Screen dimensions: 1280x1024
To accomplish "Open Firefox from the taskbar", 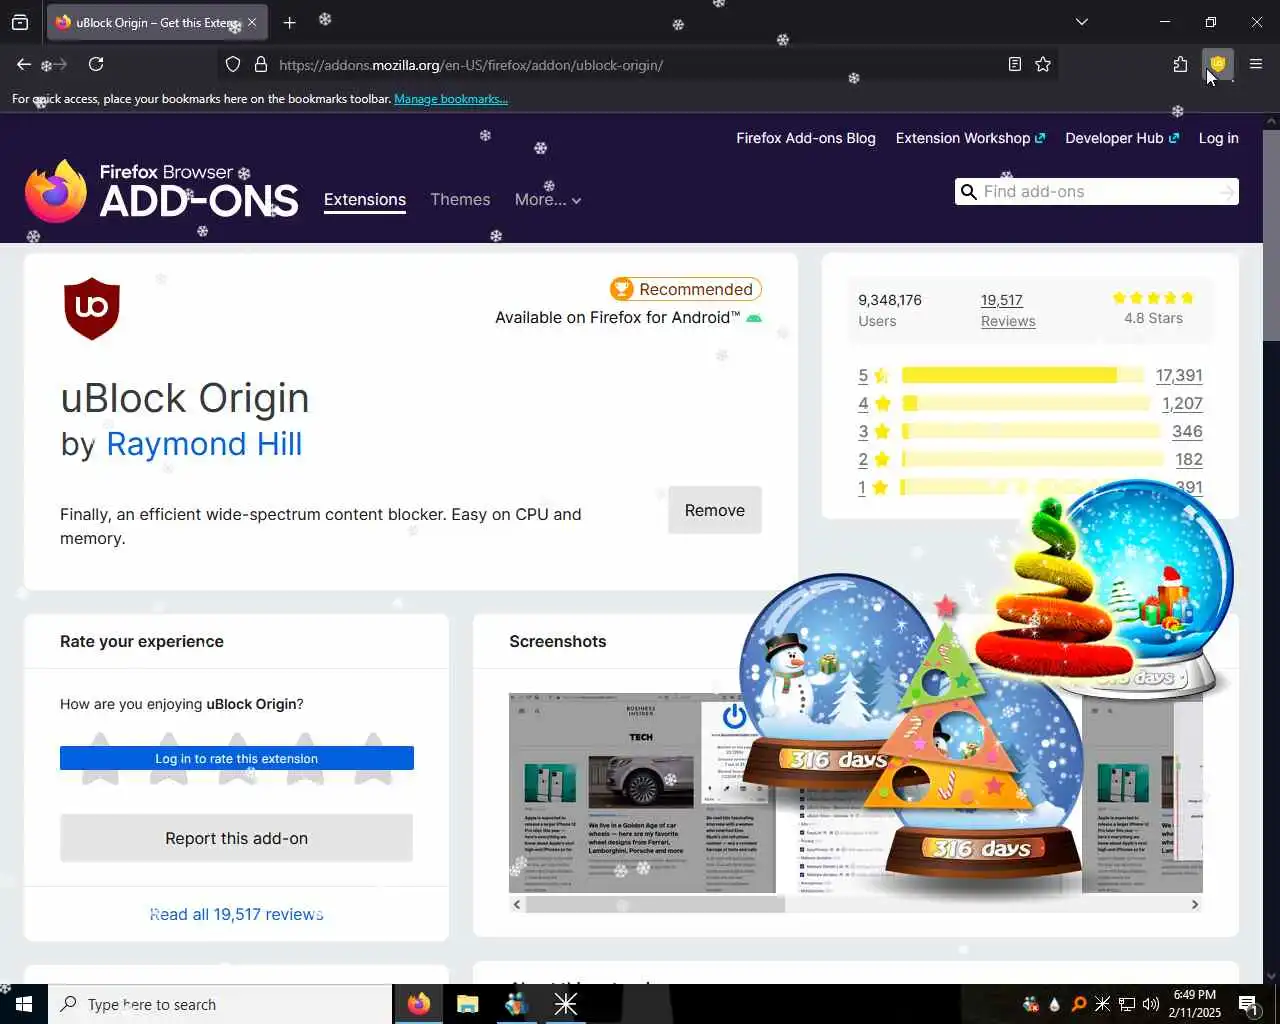I will pyautogui.click(x=418, y=1004).
